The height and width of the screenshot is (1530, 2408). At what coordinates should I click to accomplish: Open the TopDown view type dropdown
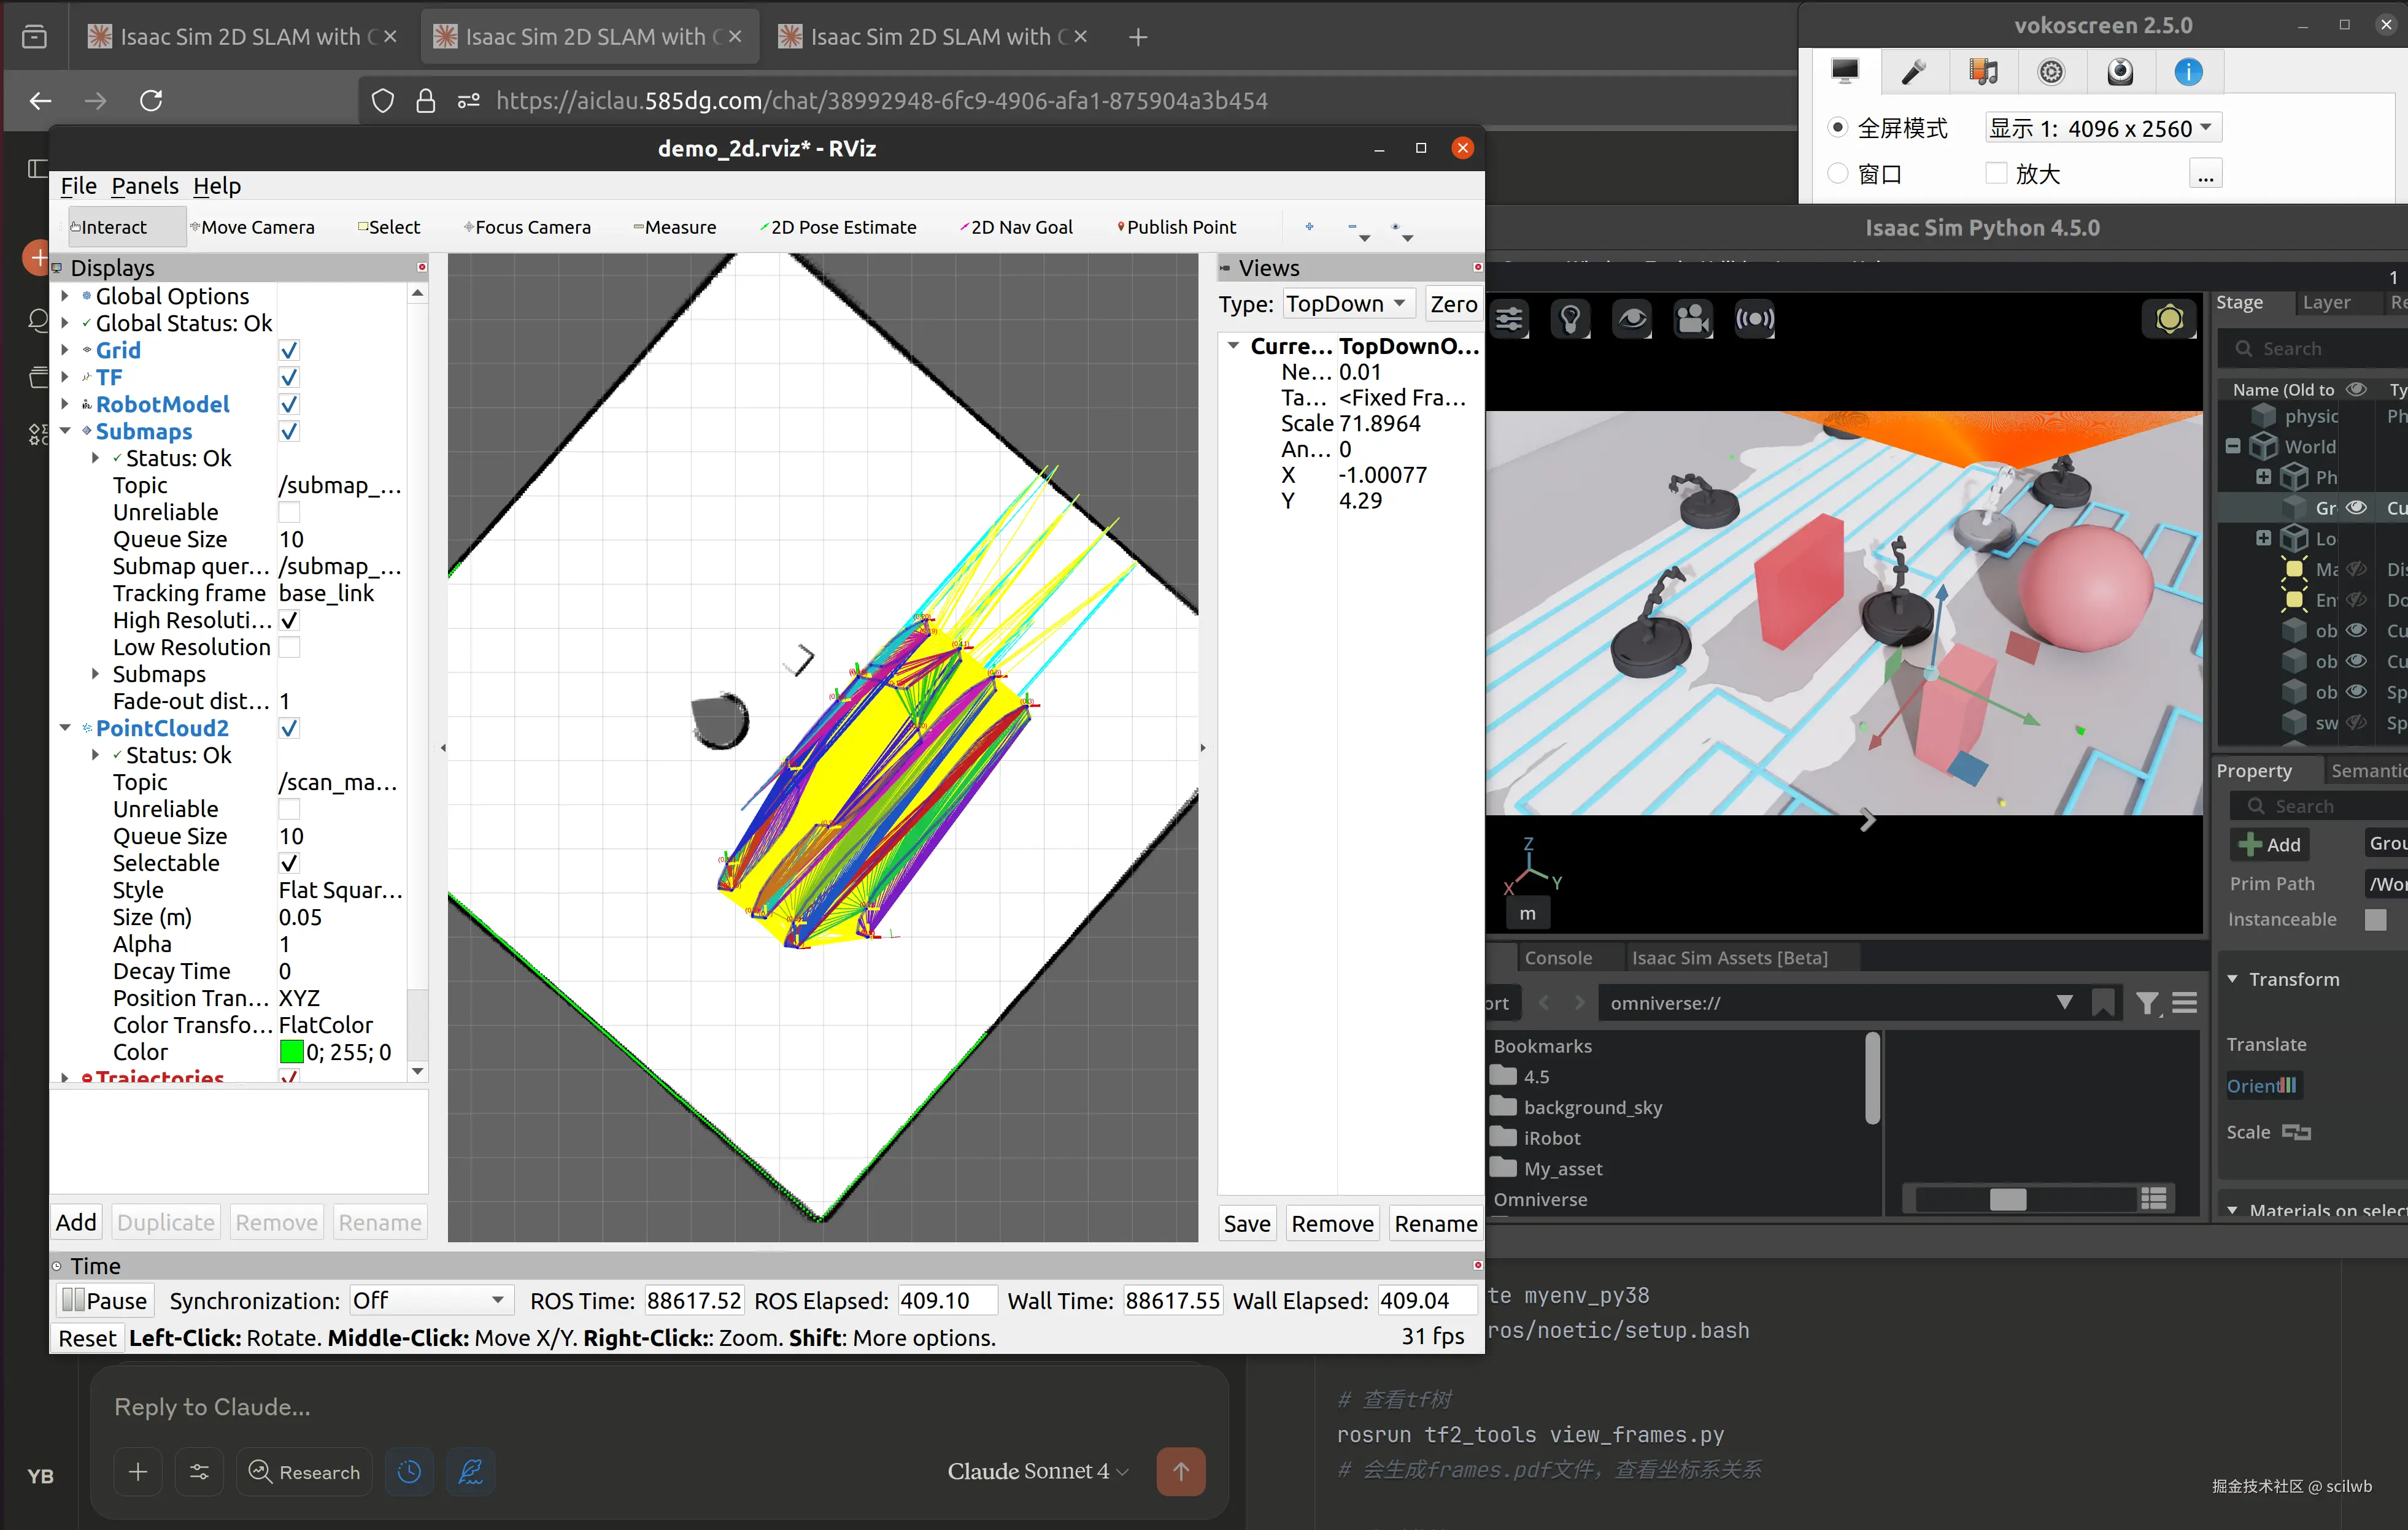click(1348, 303)
